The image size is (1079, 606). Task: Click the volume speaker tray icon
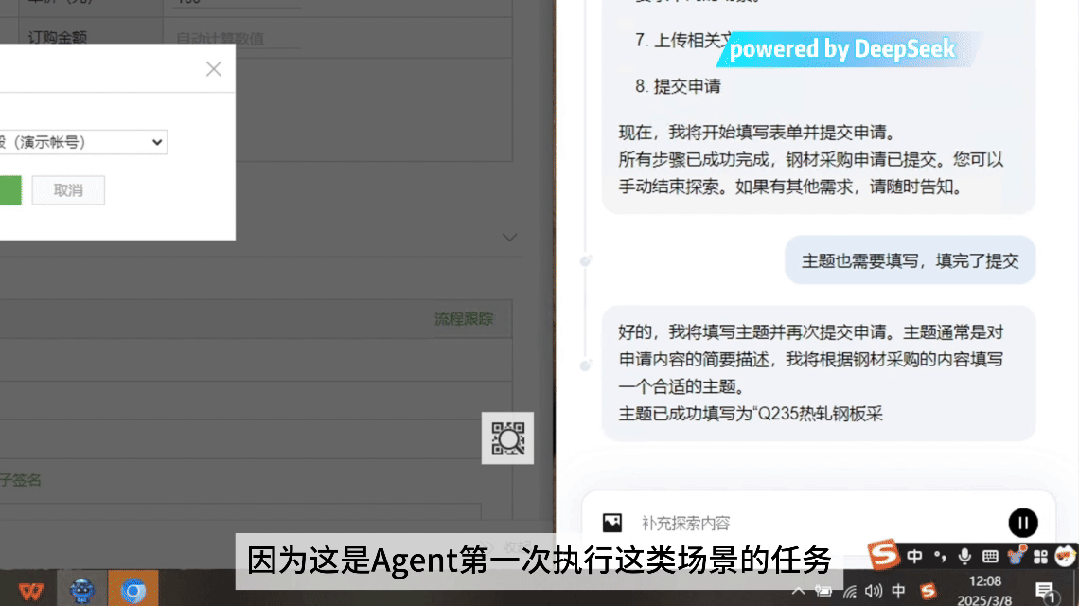click(873, 591)
